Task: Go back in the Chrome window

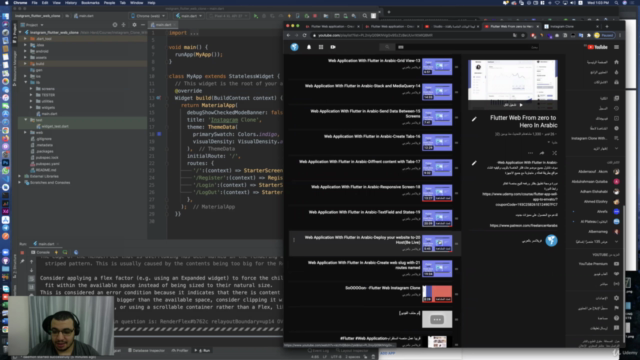Action: (x=289, y=36)
